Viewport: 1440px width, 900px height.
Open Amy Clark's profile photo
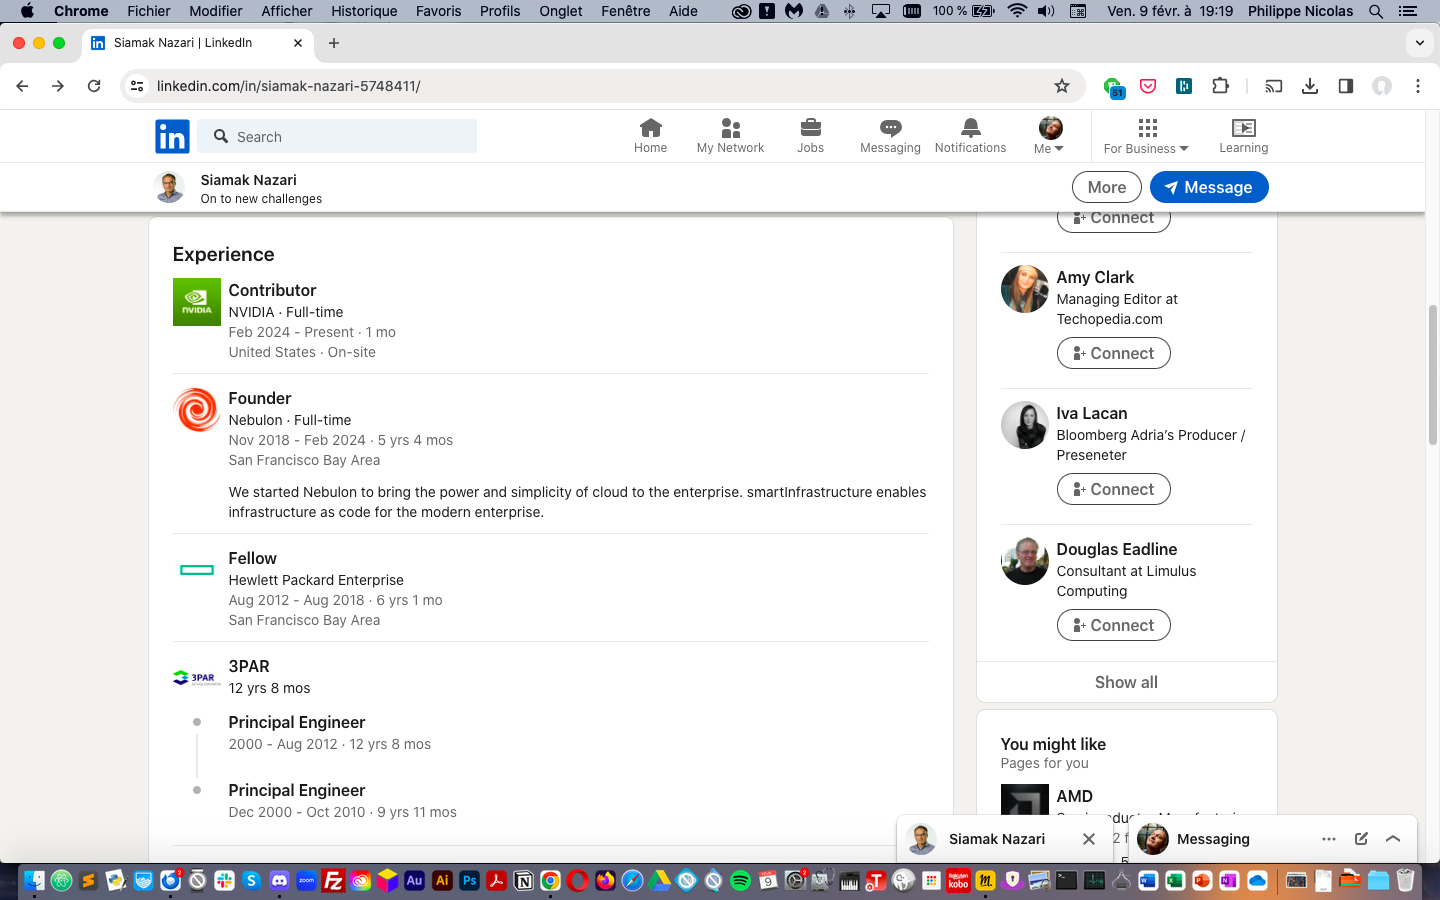click(x=1025, y=289)
